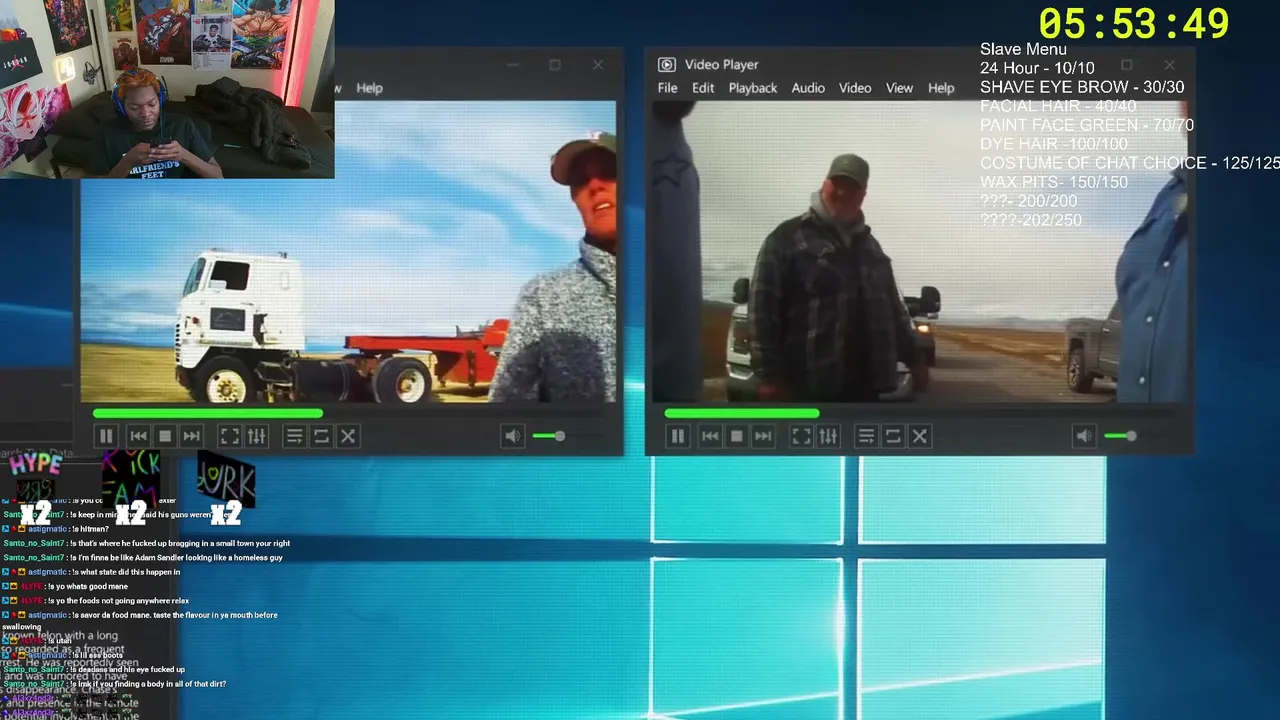Pause playback in the left video player
1280x720 pixels.
pyautogui.click(x=106, y=436)
